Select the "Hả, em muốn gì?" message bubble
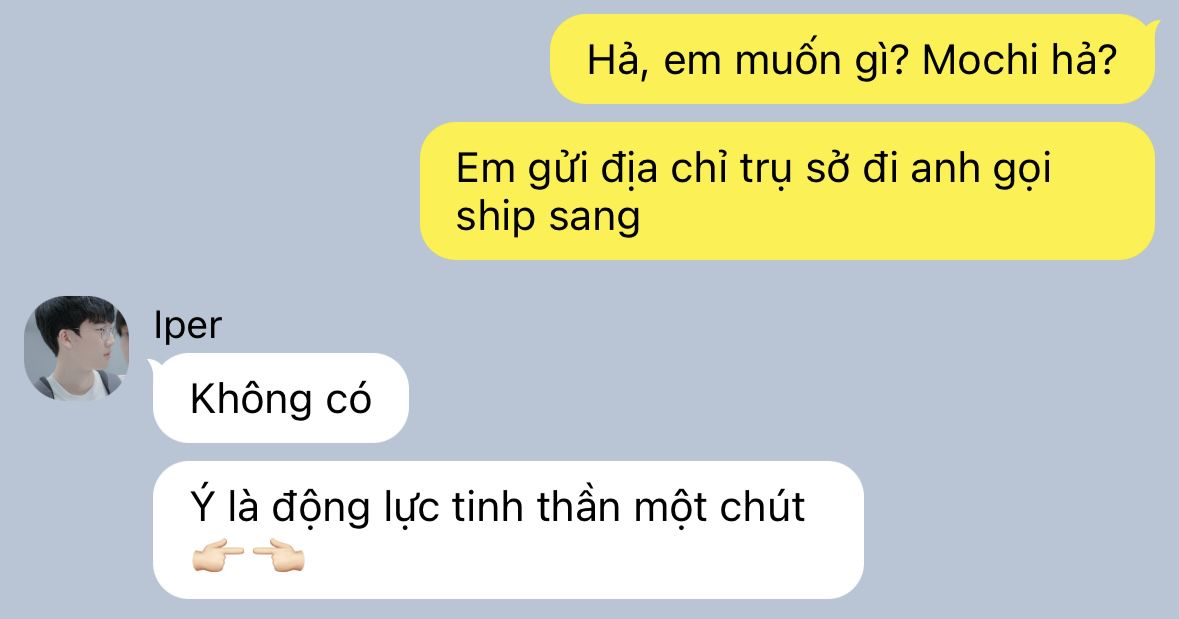Image resolution: width=1179 pixels, height=619 pixels. [x=853, y=59]
